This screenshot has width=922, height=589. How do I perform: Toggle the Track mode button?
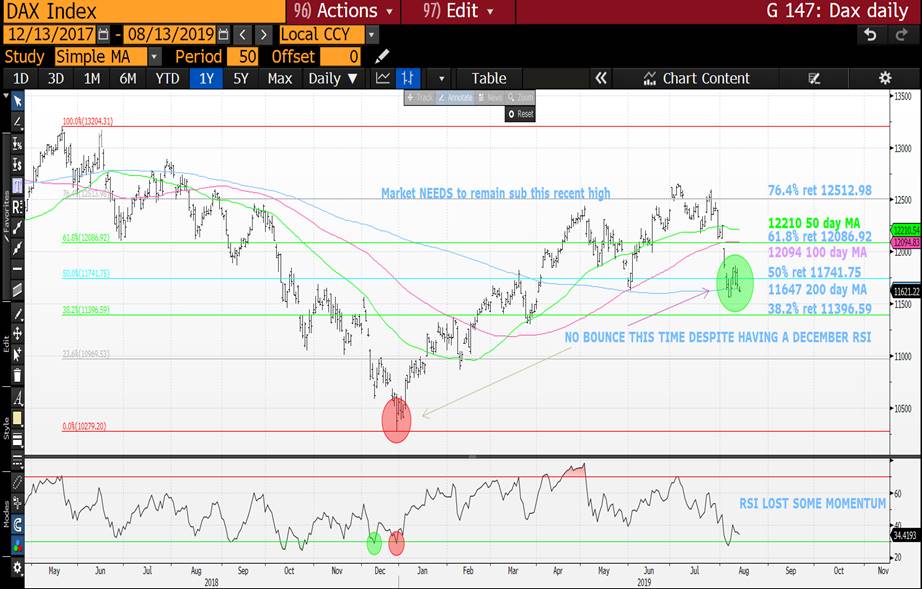pyautogui.click(x=420, y=98)
